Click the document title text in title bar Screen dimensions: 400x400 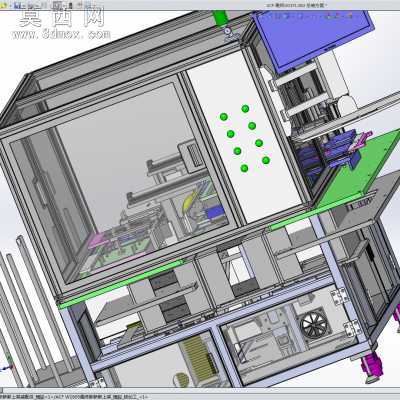coord(296,5)
